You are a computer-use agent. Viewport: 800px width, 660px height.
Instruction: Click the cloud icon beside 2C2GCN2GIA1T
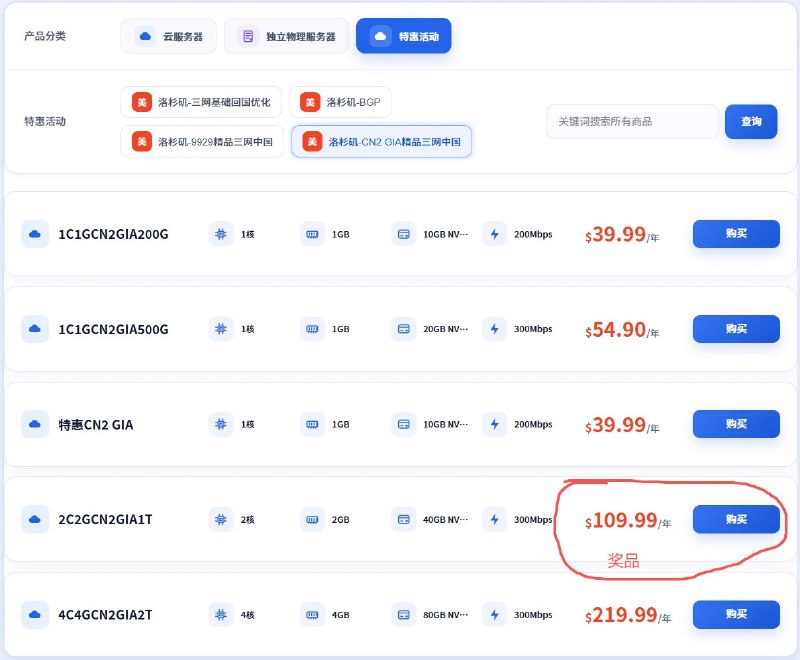[35, 519]
